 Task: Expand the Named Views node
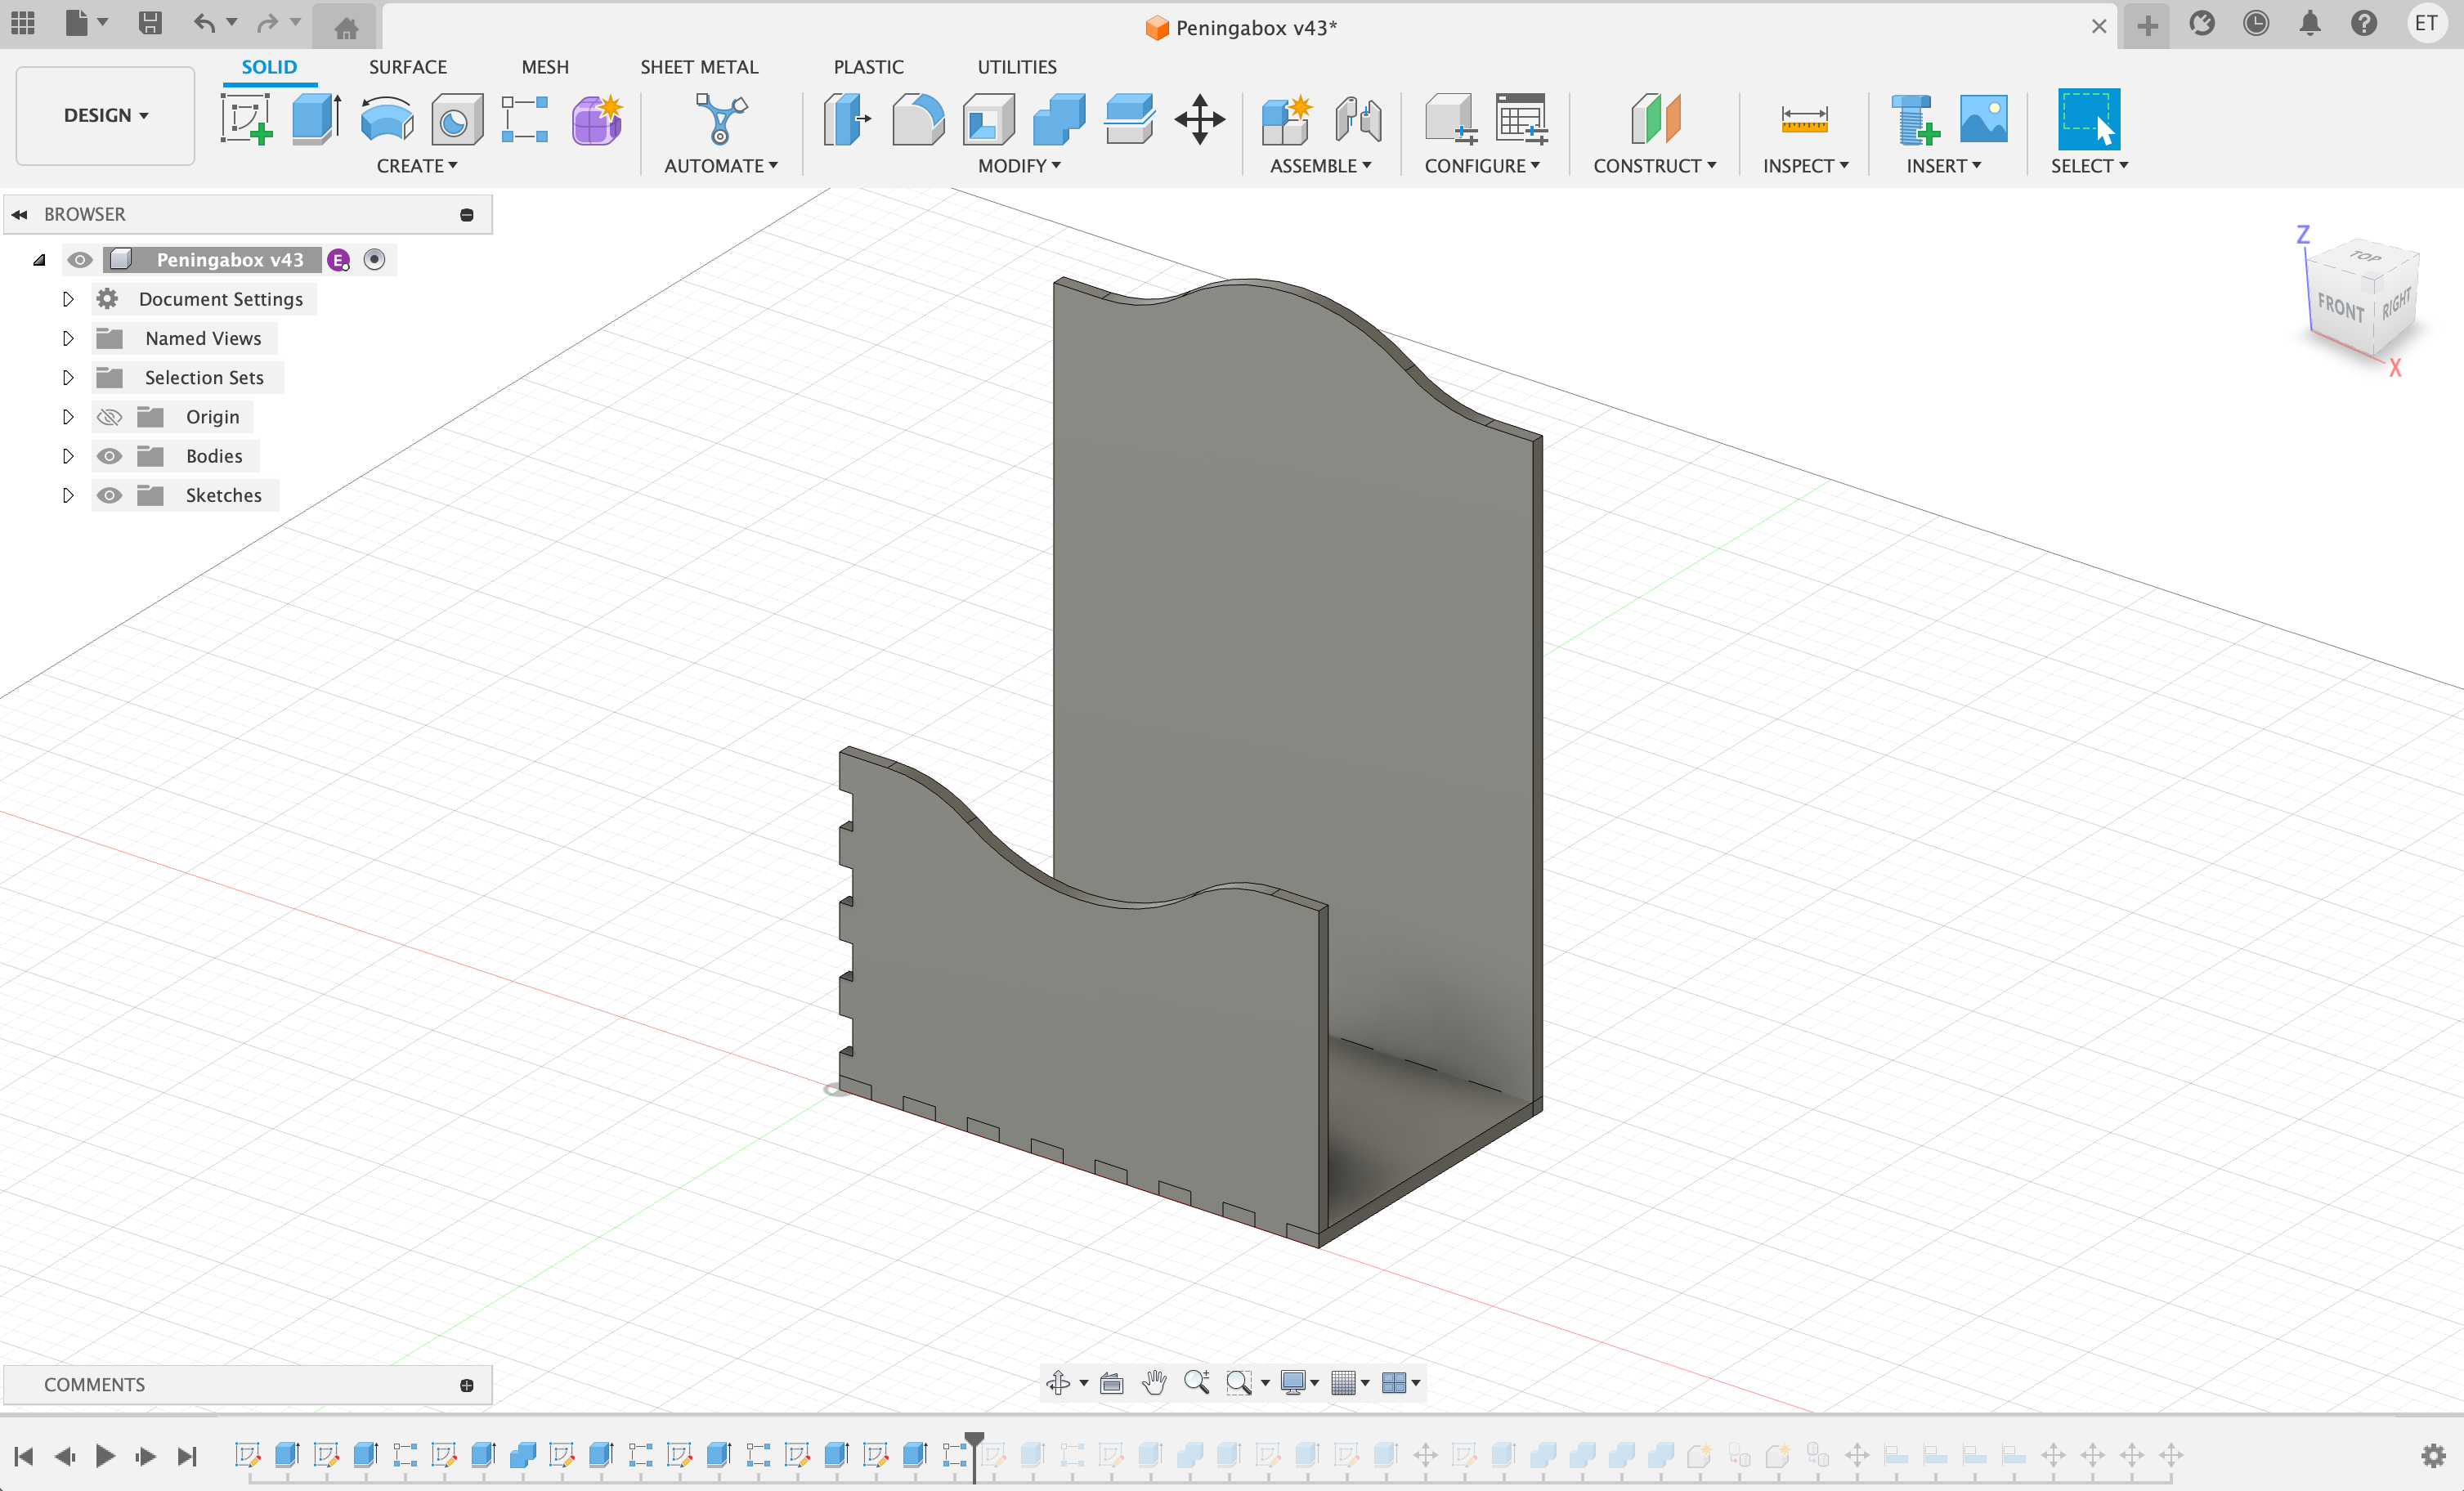tap(68, 338)
